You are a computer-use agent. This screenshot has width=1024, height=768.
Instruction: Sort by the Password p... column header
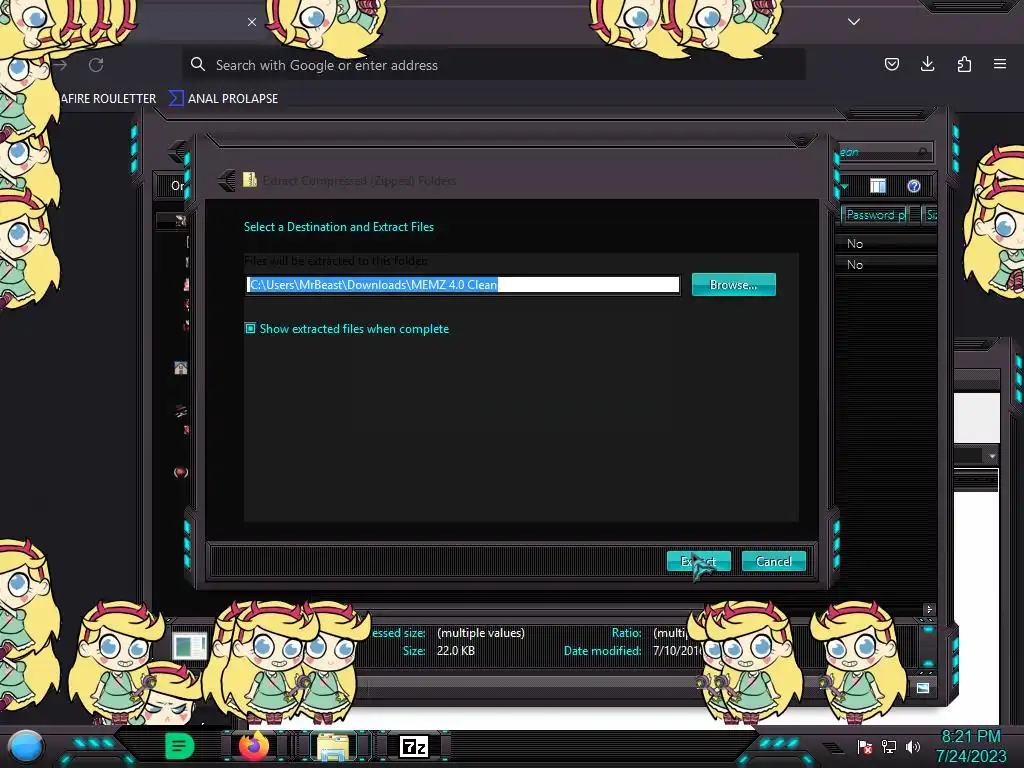pyautogui.click(x=875, y=215)
